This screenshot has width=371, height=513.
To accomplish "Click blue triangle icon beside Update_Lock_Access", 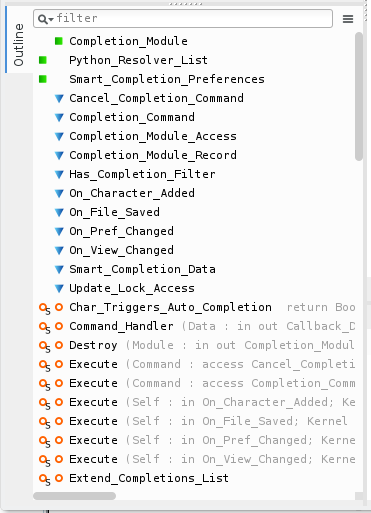I will pyautogui.click(x=59, y=288).
